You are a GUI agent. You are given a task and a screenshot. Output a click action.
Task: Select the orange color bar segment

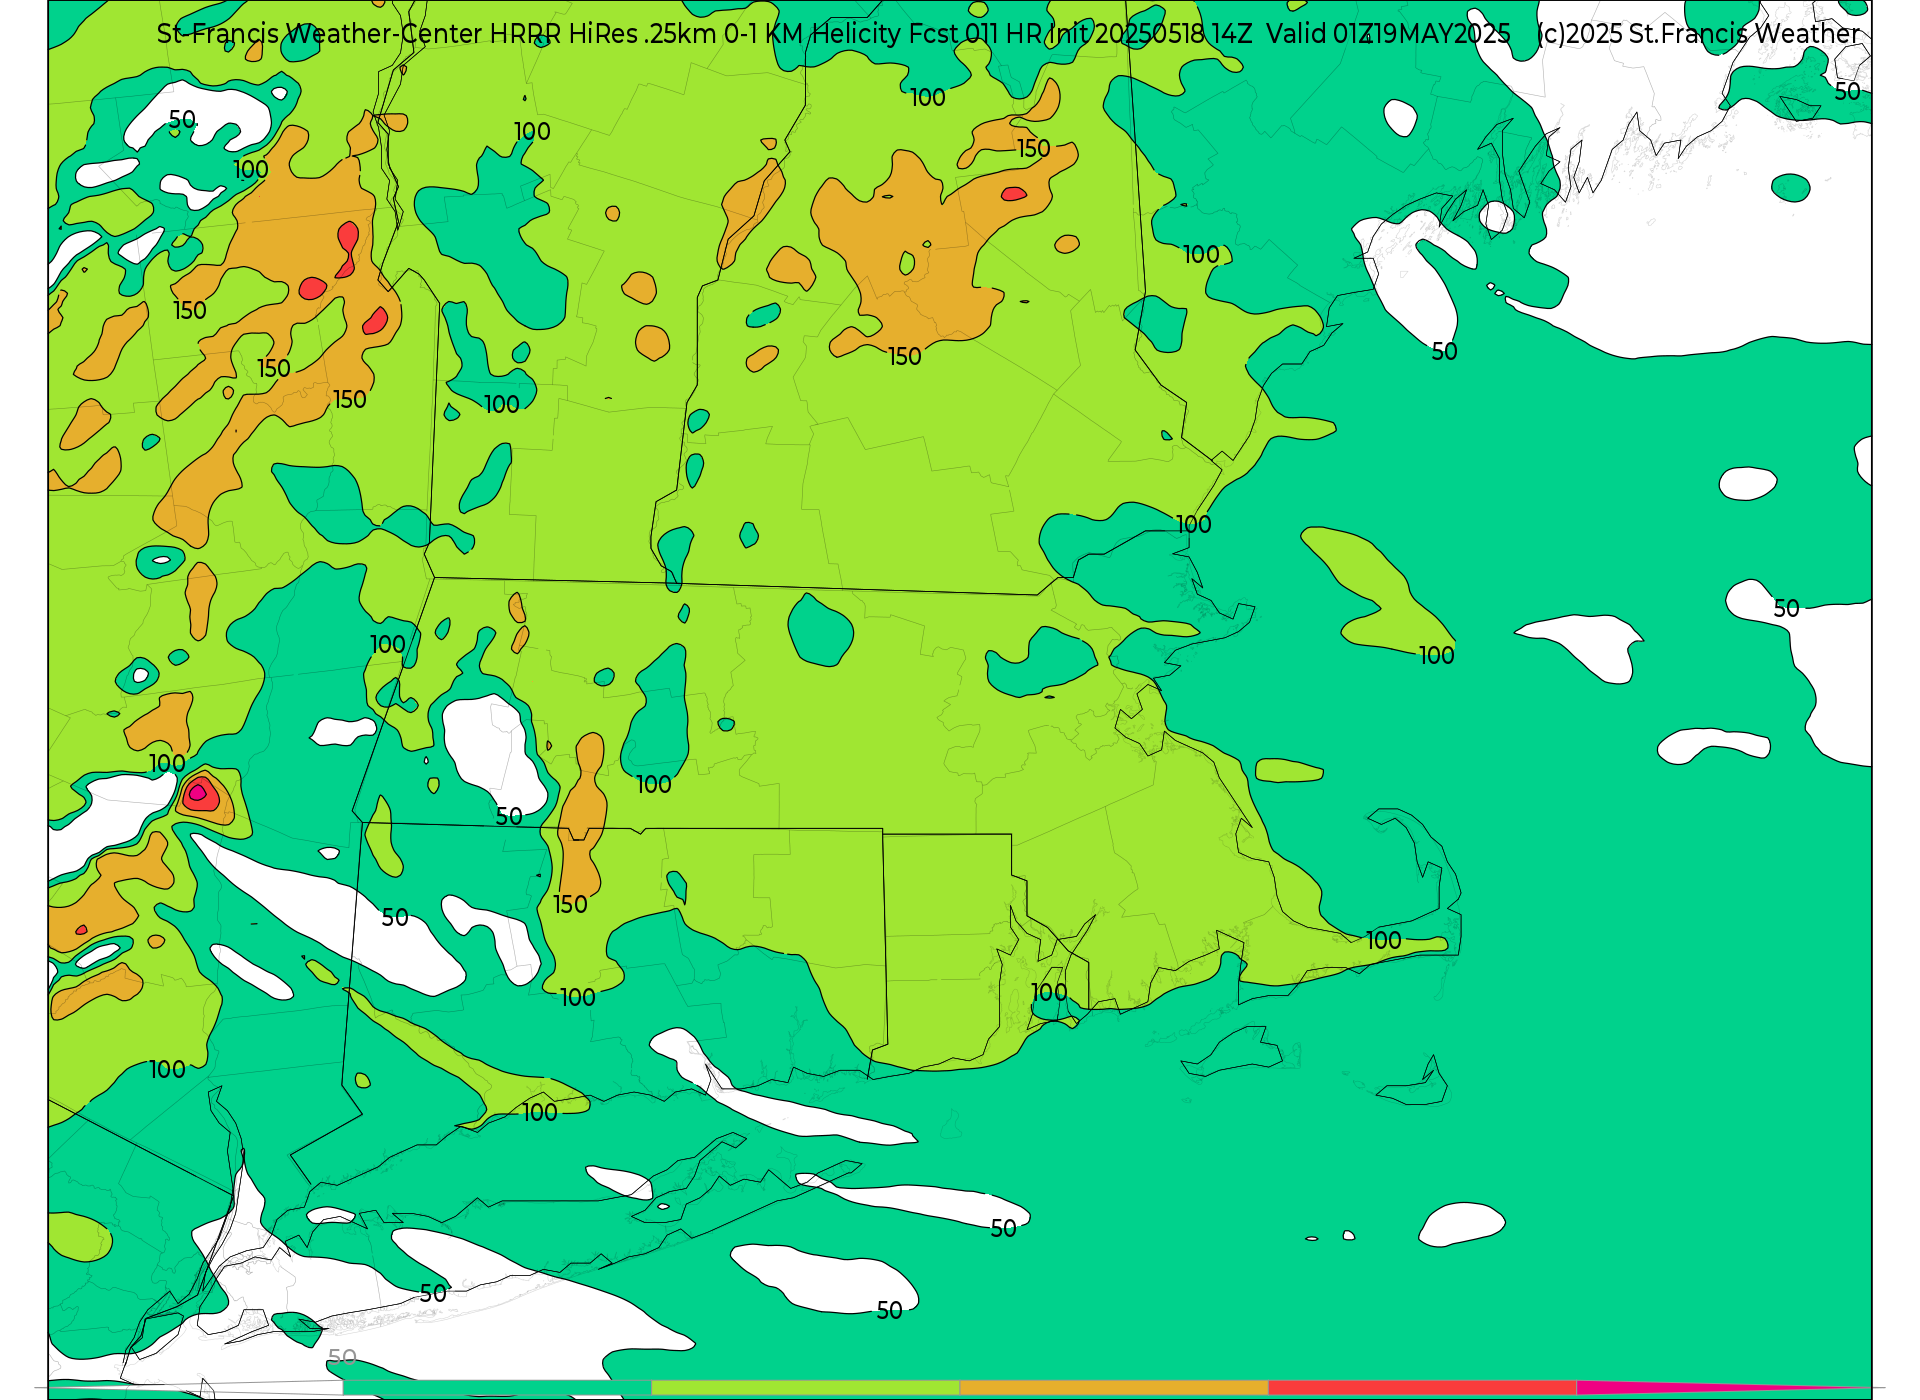(x=1114, y=1387)
